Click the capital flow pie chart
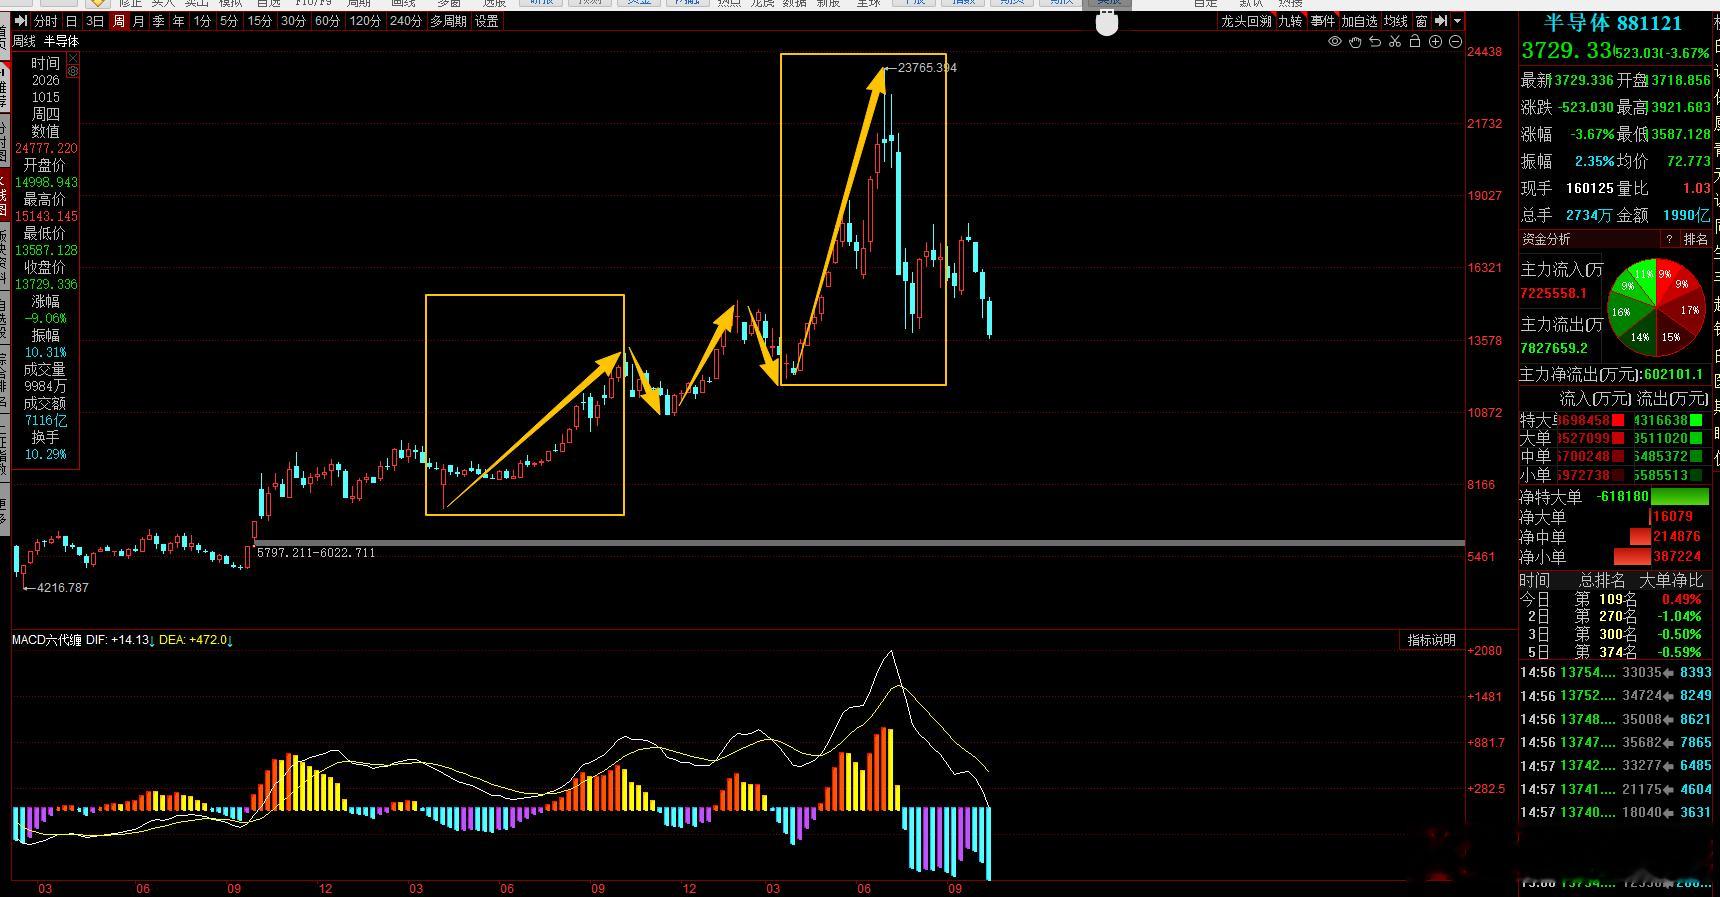1720x897 pixels. tap(1655, 308)
